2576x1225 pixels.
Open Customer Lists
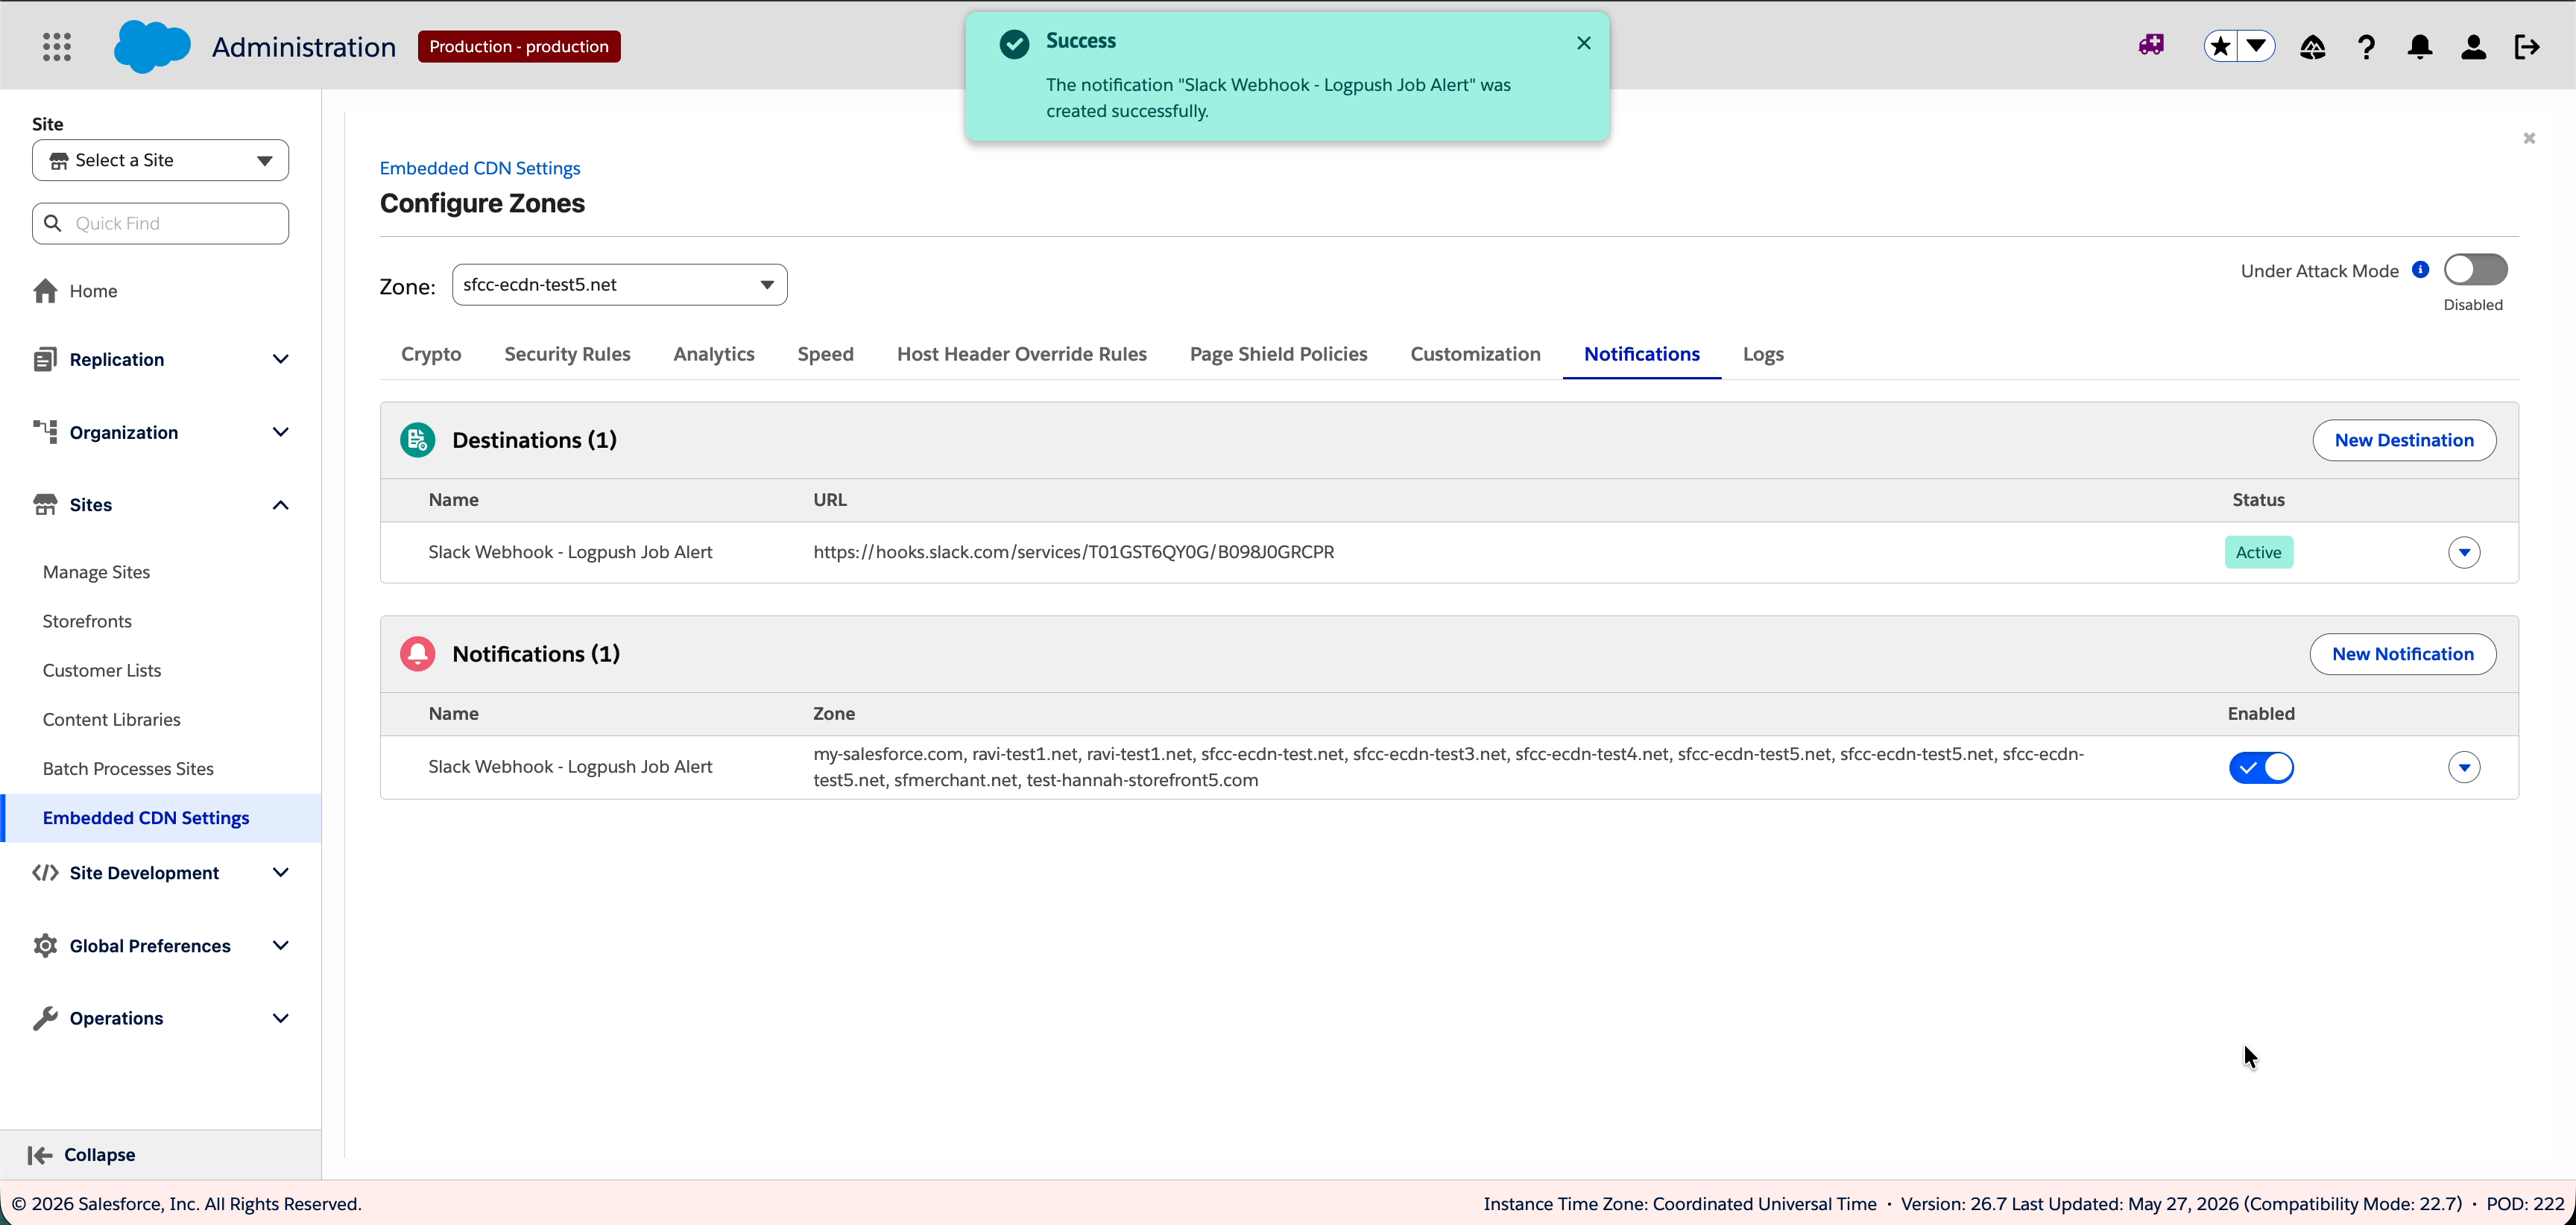click(102, 670)
